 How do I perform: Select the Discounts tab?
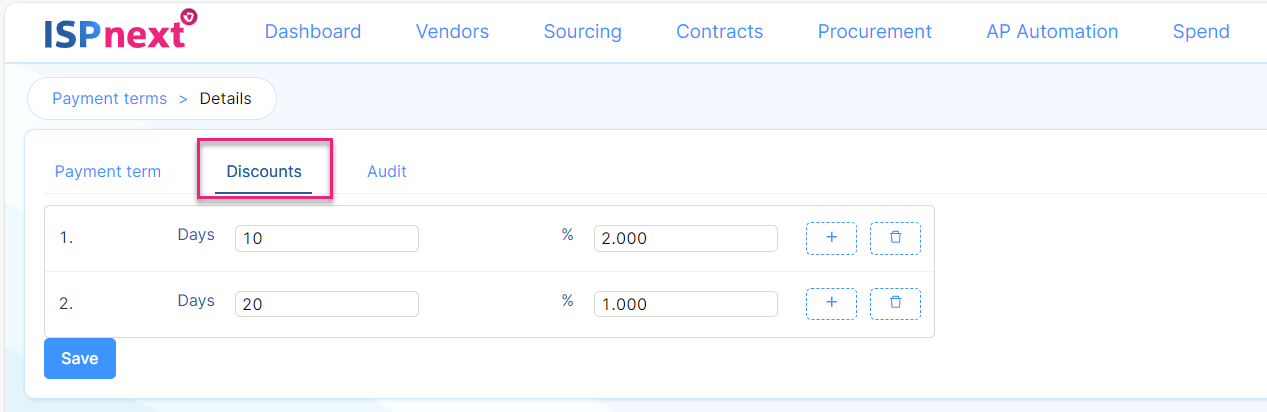[x=264, y=171]
